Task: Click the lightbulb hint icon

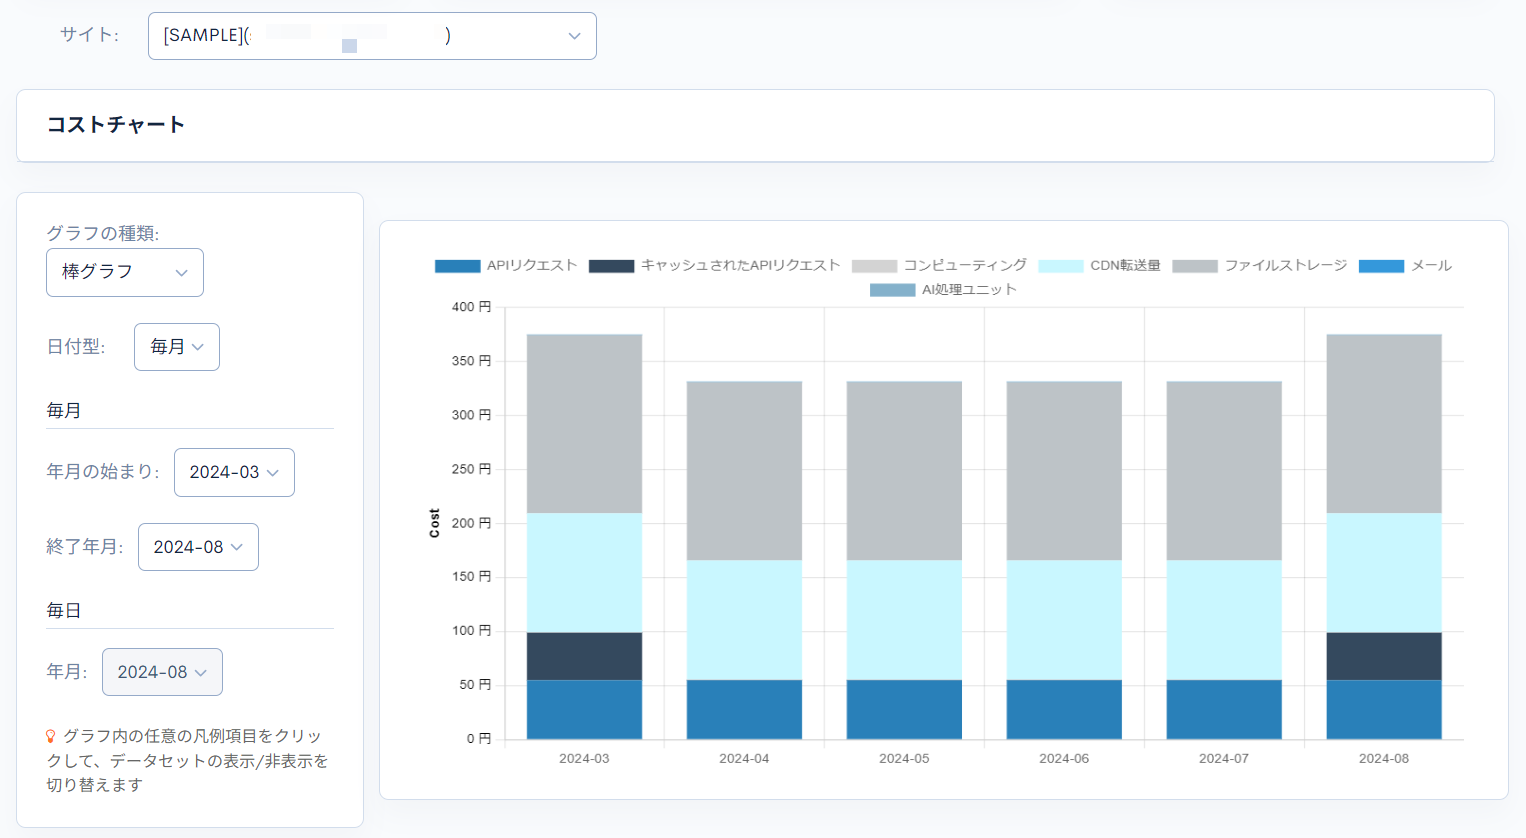Action: (51, 736)
